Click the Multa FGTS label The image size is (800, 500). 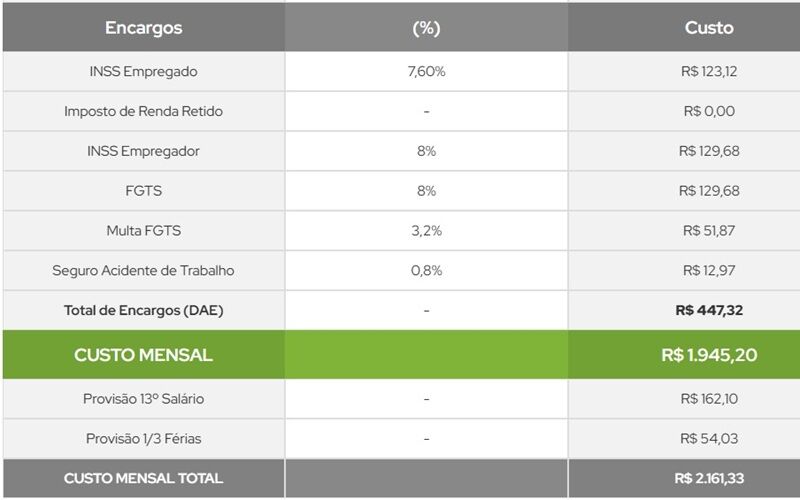click(143, 231)
